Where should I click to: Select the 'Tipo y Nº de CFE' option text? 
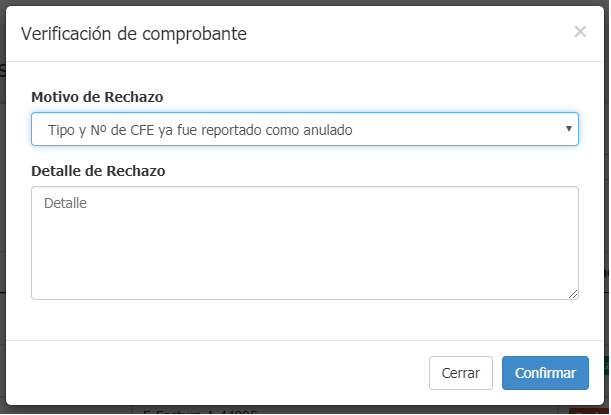pos(101,130)
